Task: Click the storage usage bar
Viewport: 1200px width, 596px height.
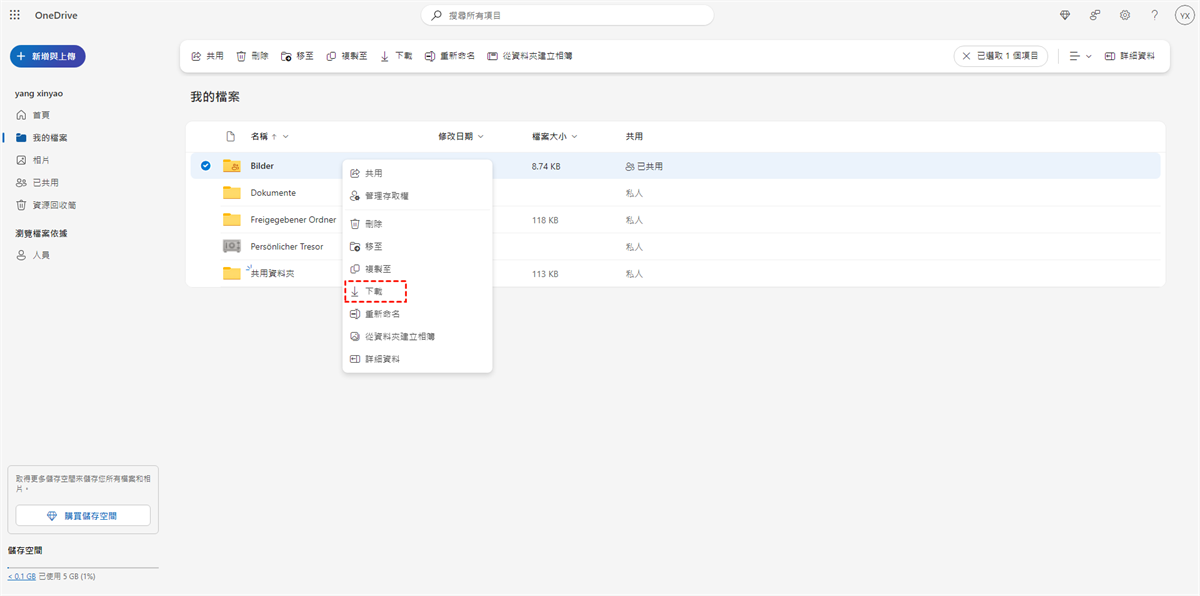Action: 82,567
